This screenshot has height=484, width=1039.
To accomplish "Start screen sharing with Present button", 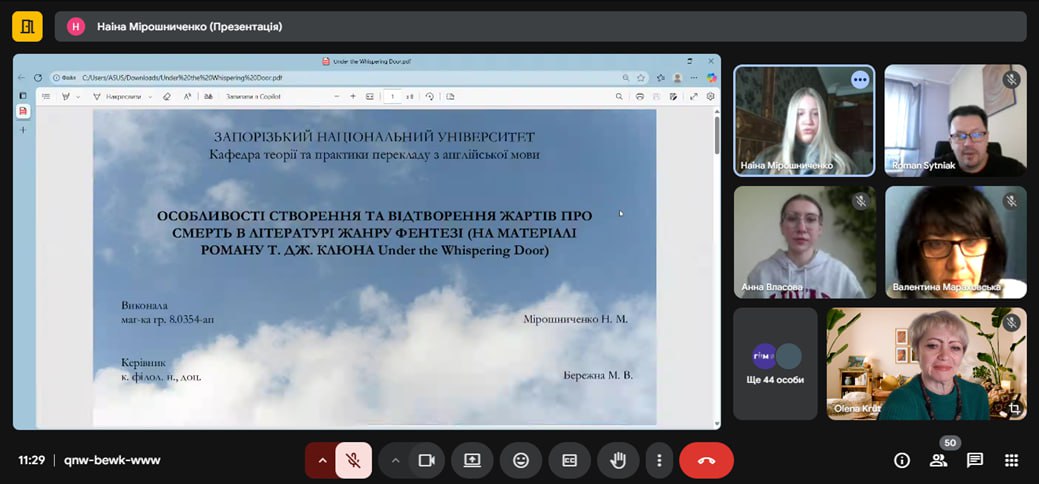I will pyautogui.click(x=472, y=460).
